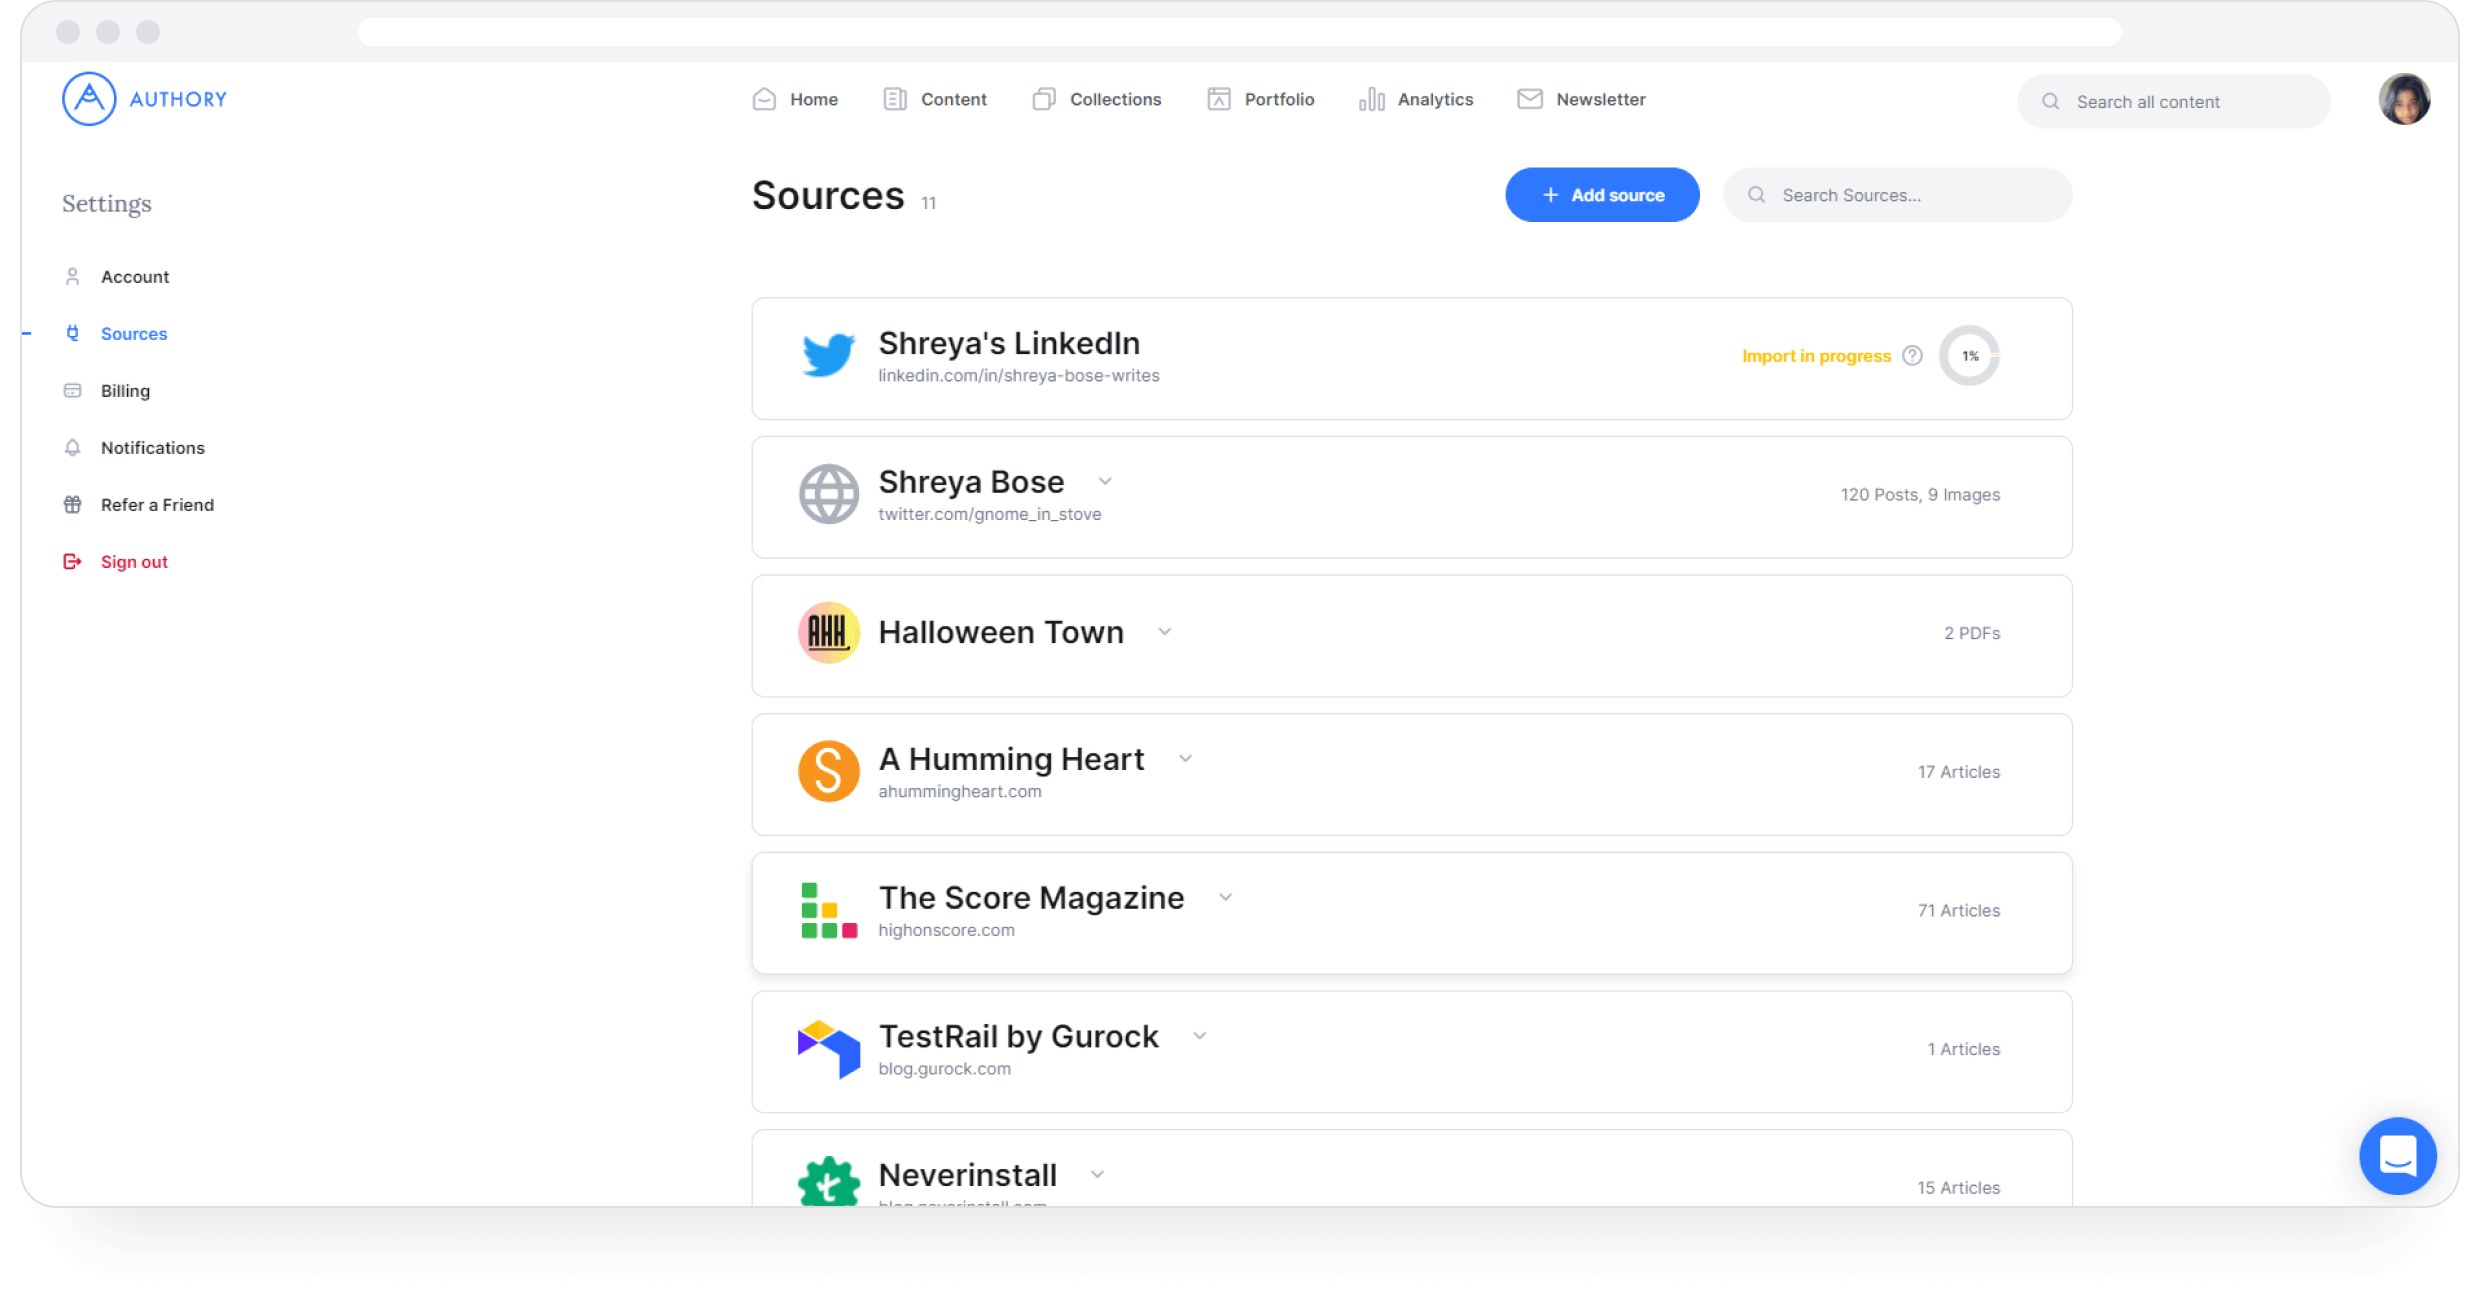This screenshot has width=2480, height=1308.
Task: Click The Score Magazine squares logo
Action: coord(829,910)
